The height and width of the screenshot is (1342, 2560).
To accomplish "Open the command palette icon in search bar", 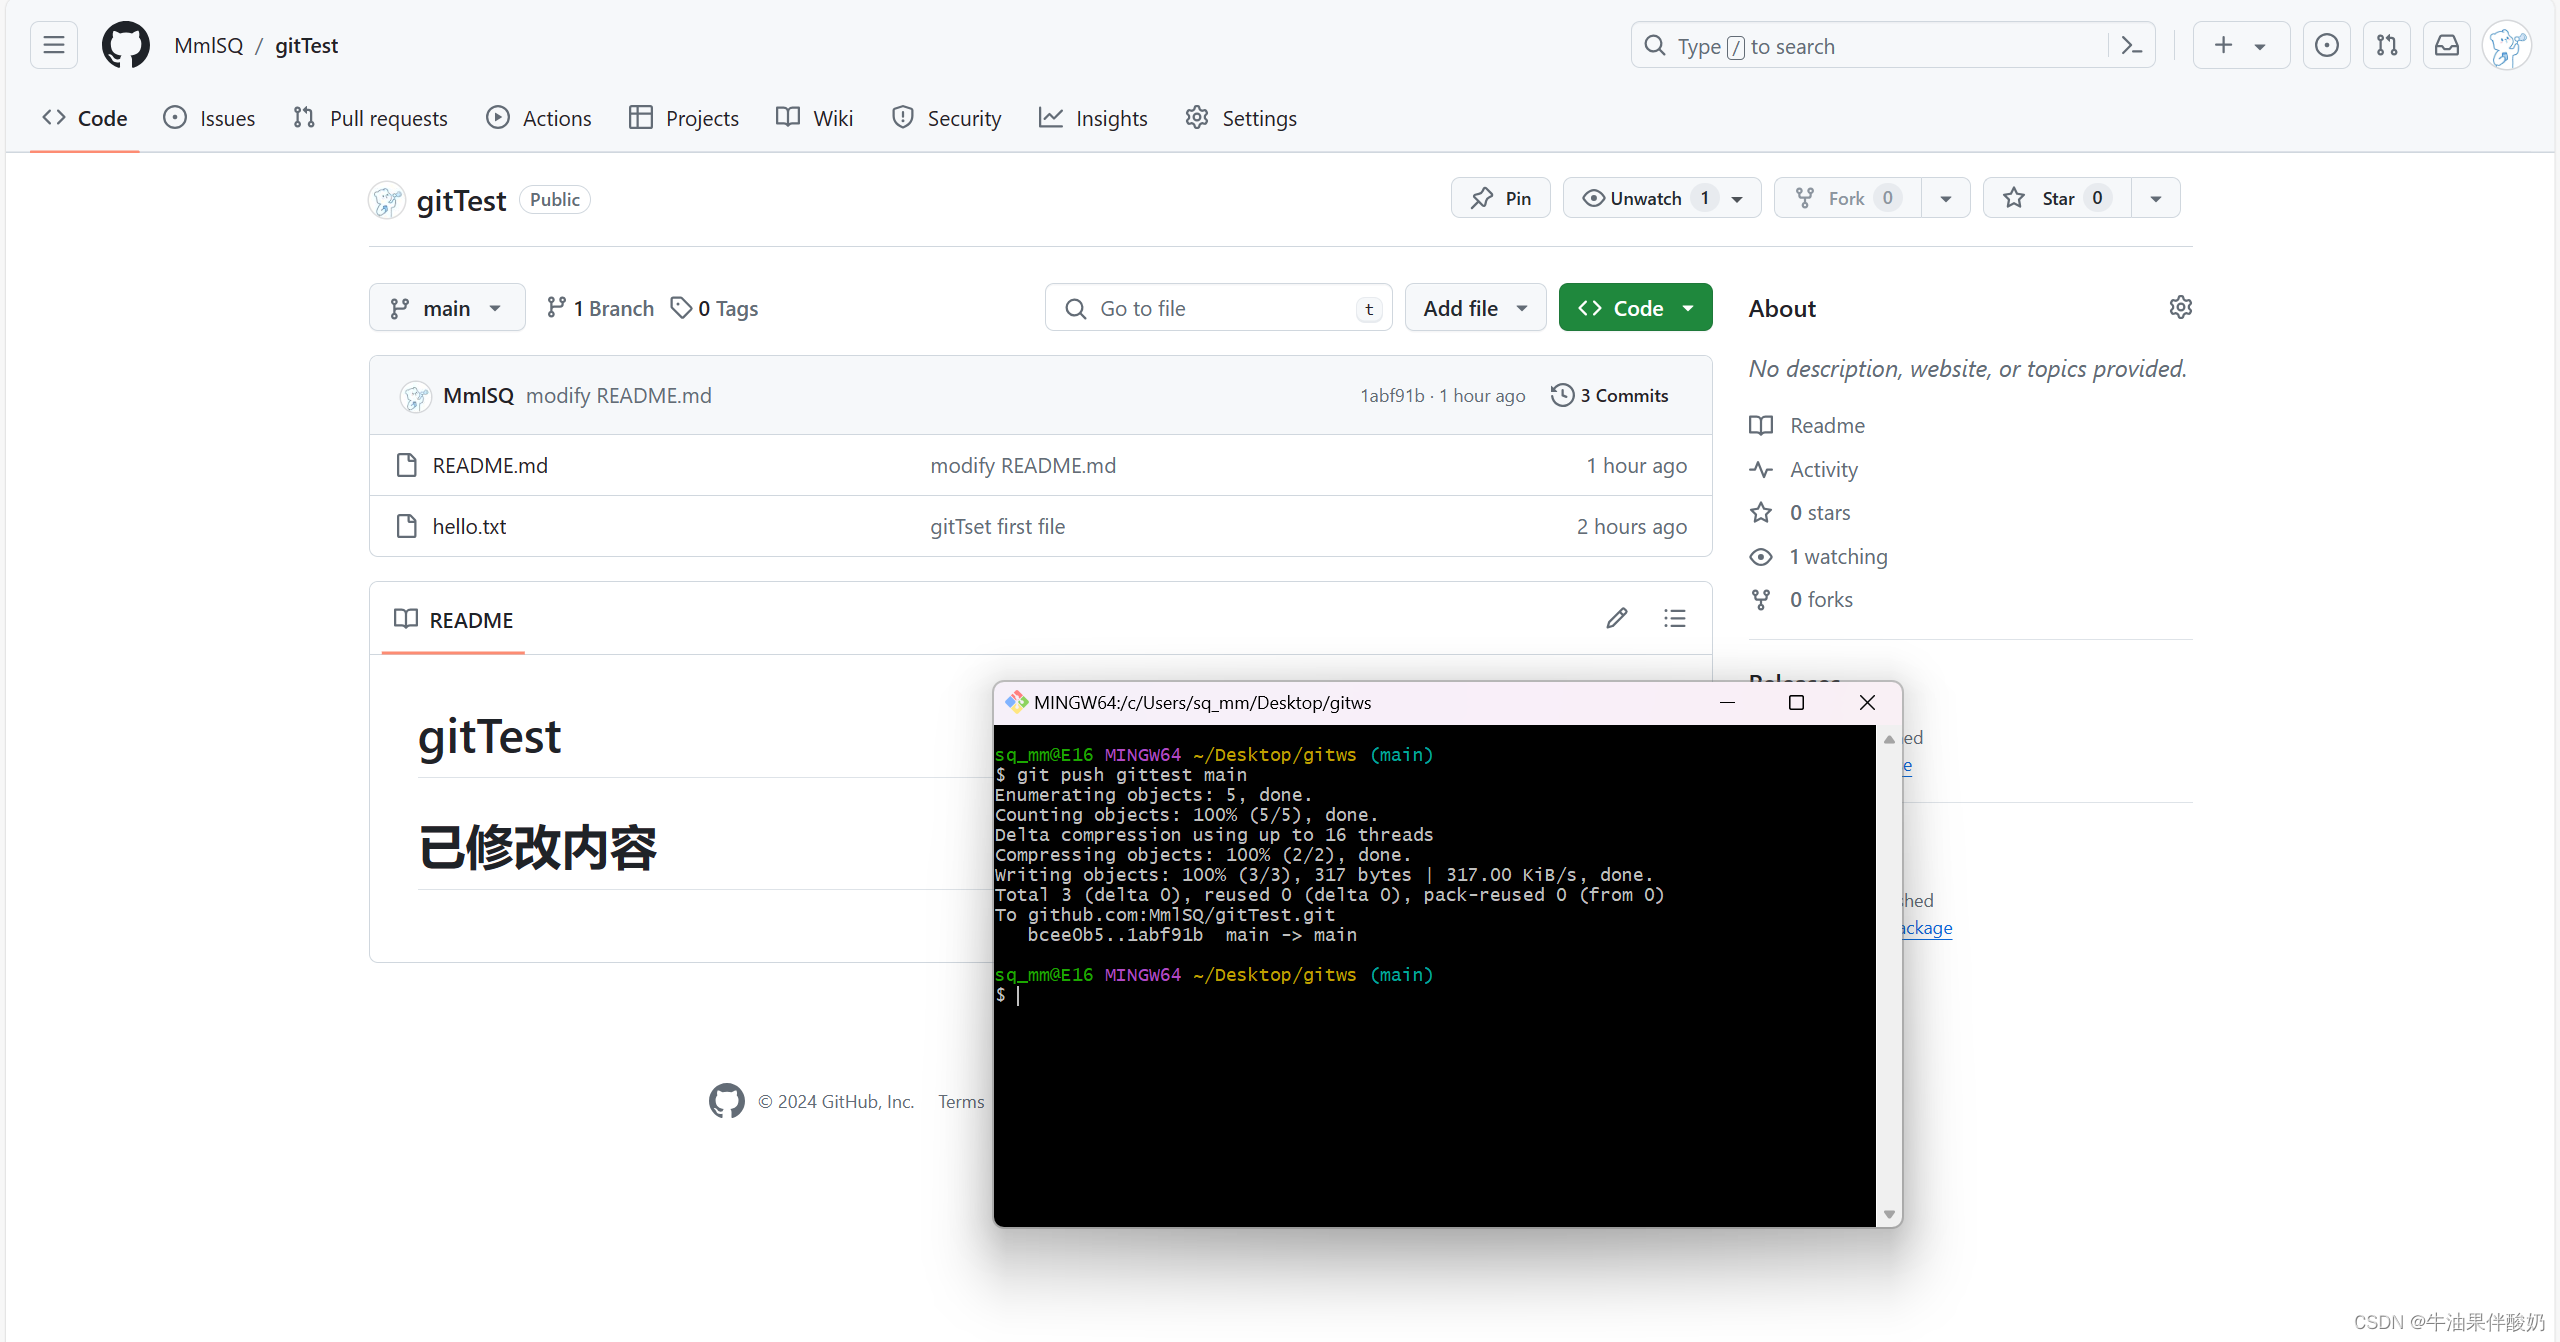I will [x=2131, y=46].
